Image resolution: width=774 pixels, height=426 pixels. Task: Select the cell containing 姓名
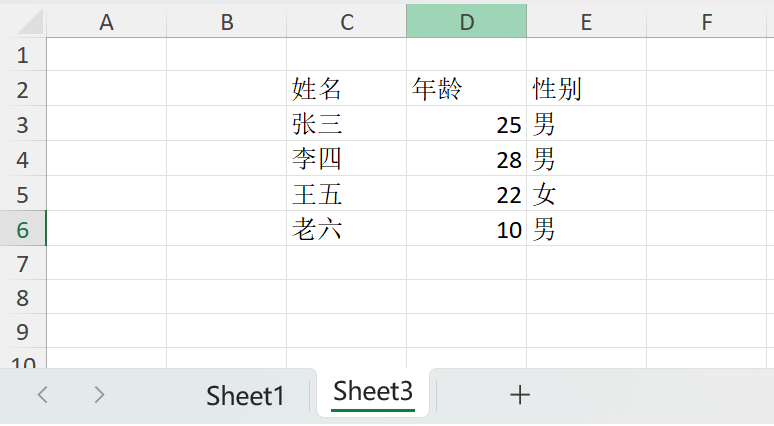pyautogui.click(x=346, y=89)
